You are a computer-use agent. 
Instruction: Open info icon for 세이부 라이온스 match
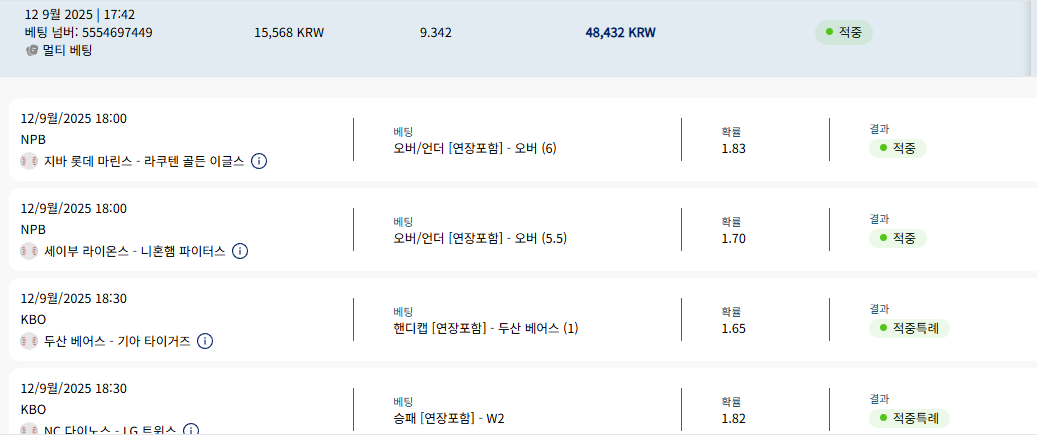point(240,251)
